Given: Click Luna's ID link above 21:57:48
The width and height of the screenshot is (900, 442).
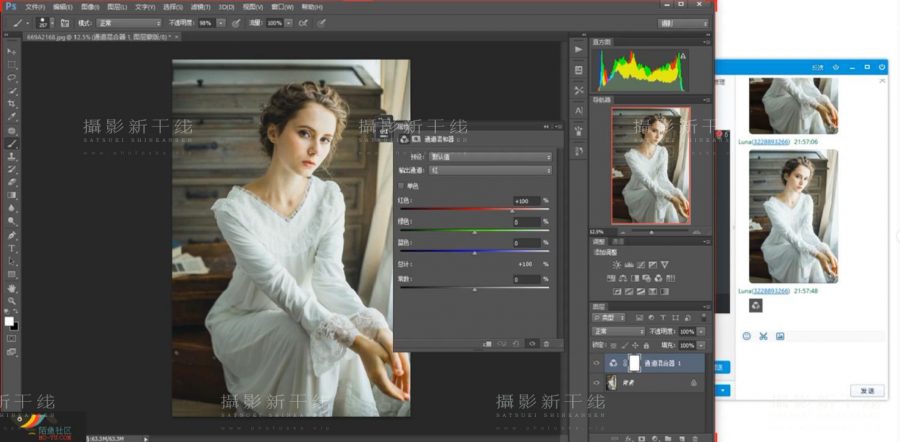Looking at the screenshot, I should point(772,291).
